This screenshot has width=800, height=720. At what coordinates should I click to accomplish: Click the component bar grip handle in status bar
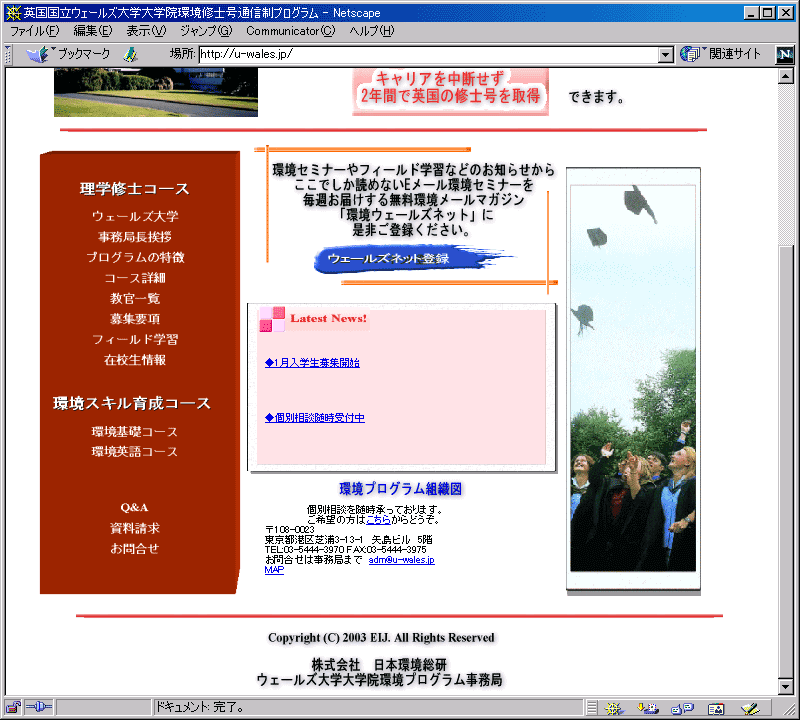click(591, 708)
